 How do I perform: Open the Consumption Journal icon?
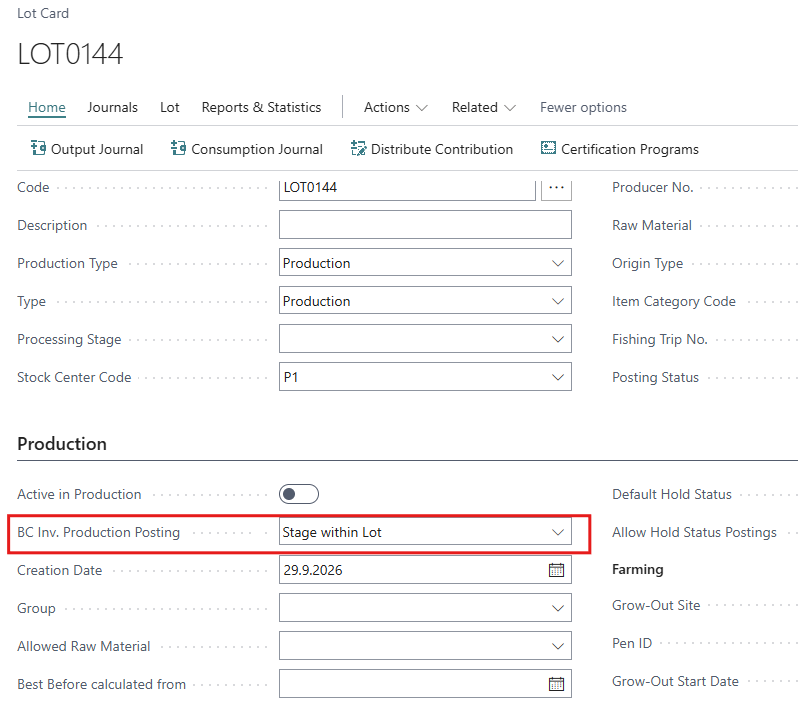[x=178, y=148]
